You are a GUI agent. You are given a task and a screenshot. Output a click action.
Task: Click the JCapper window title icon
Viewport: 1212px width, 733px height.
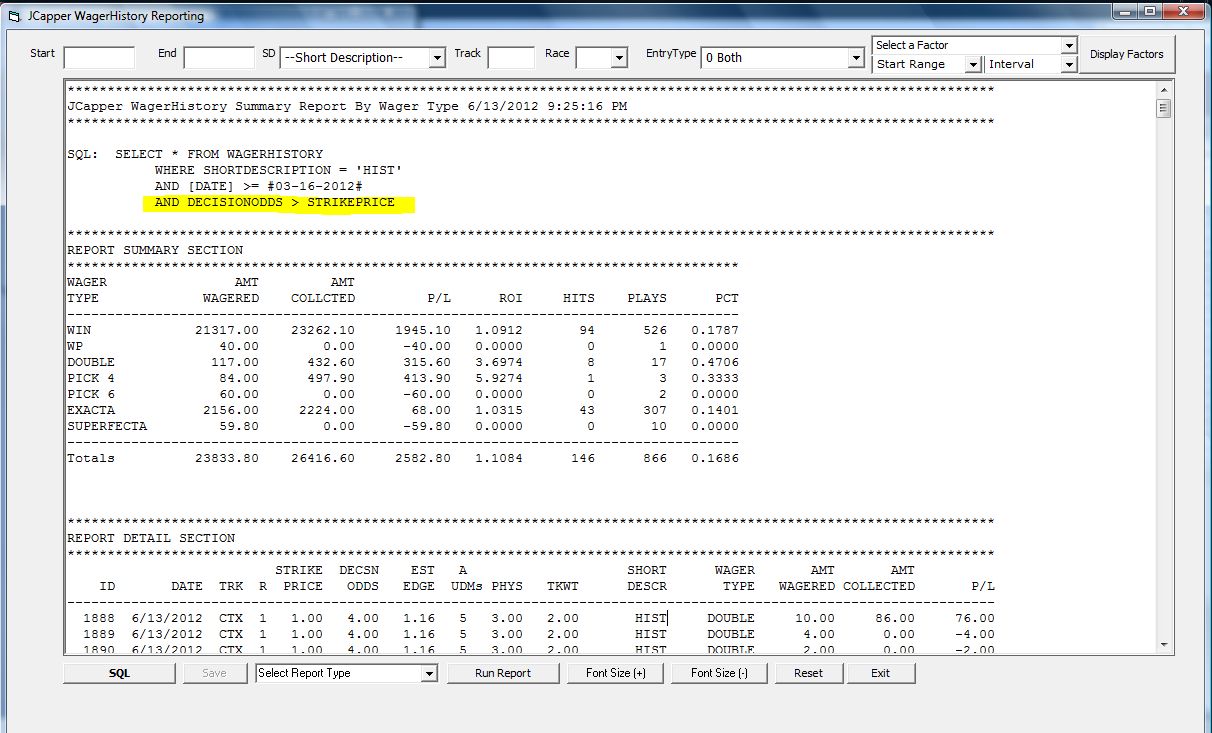point(14,16)
